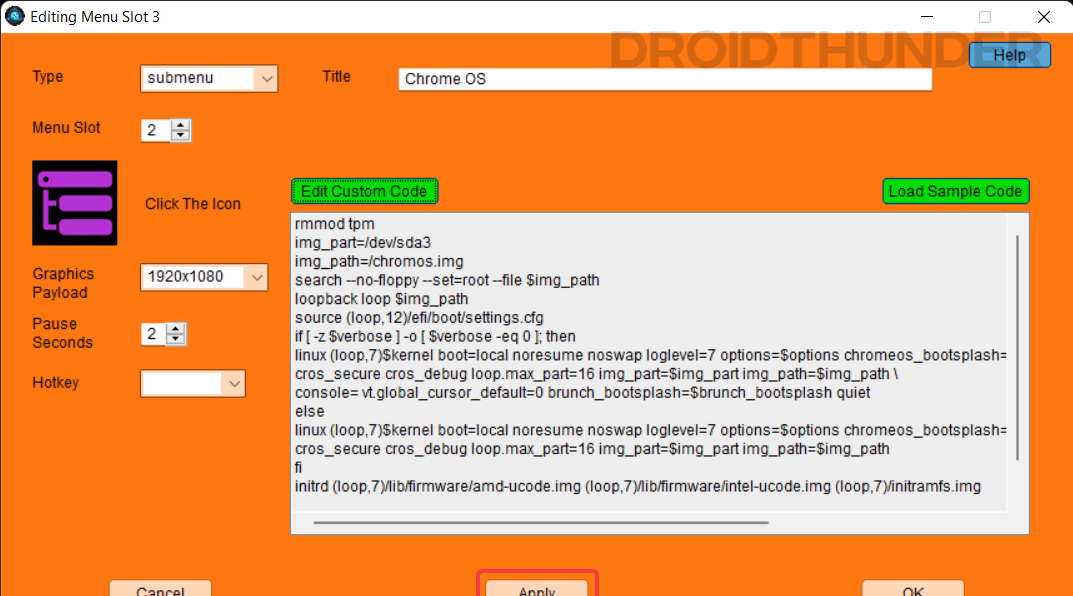Click the line starting 'if [ -z $verbose'
1073x596 pixels.
(x=435, y=337)
